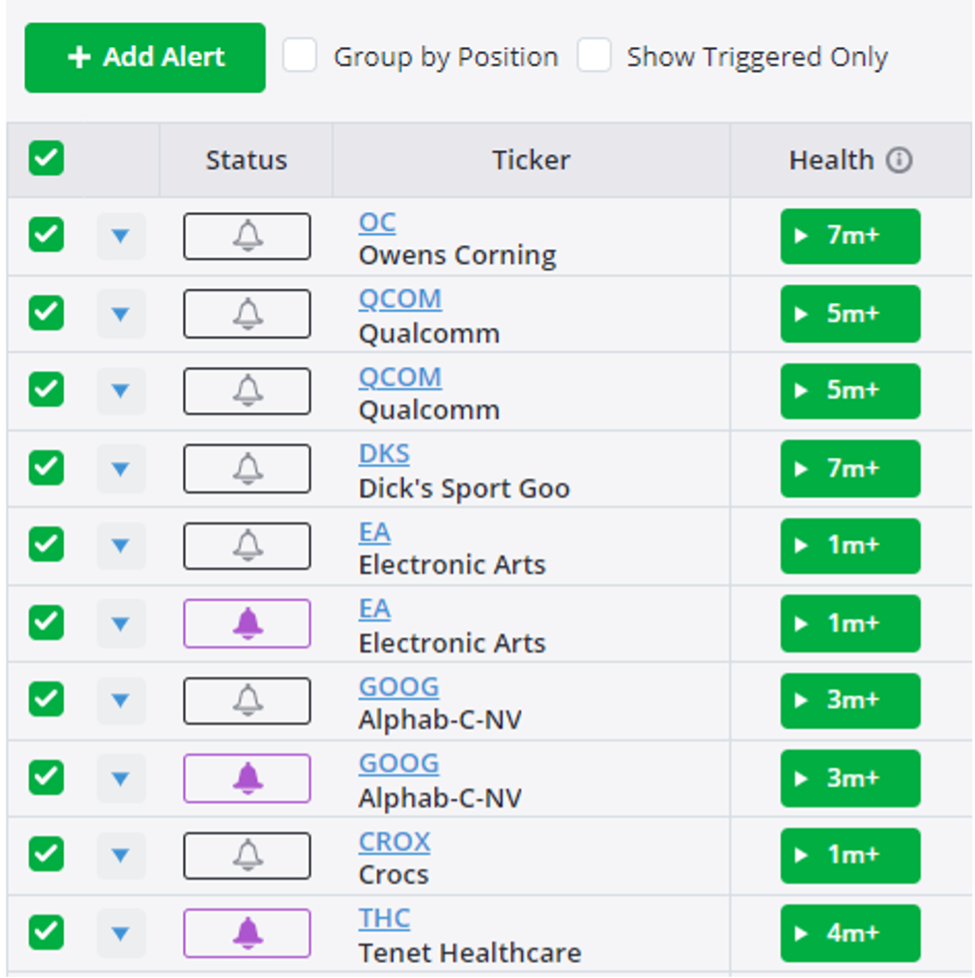975x978 pixels.
Task: Click the bell status icon for Crocs
Action: tap(247, 855)
